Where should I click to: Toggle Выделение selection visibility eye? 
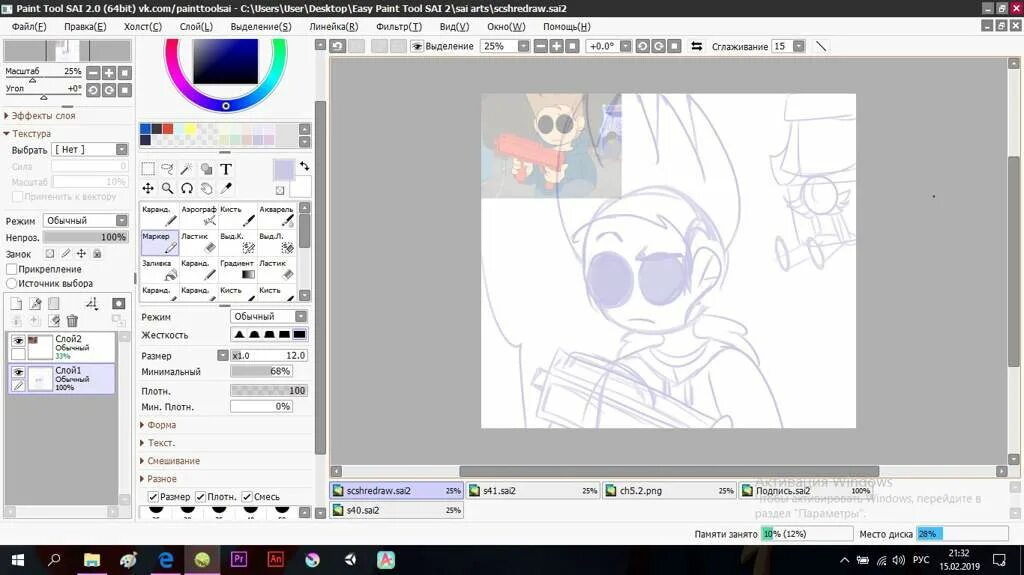416,46
